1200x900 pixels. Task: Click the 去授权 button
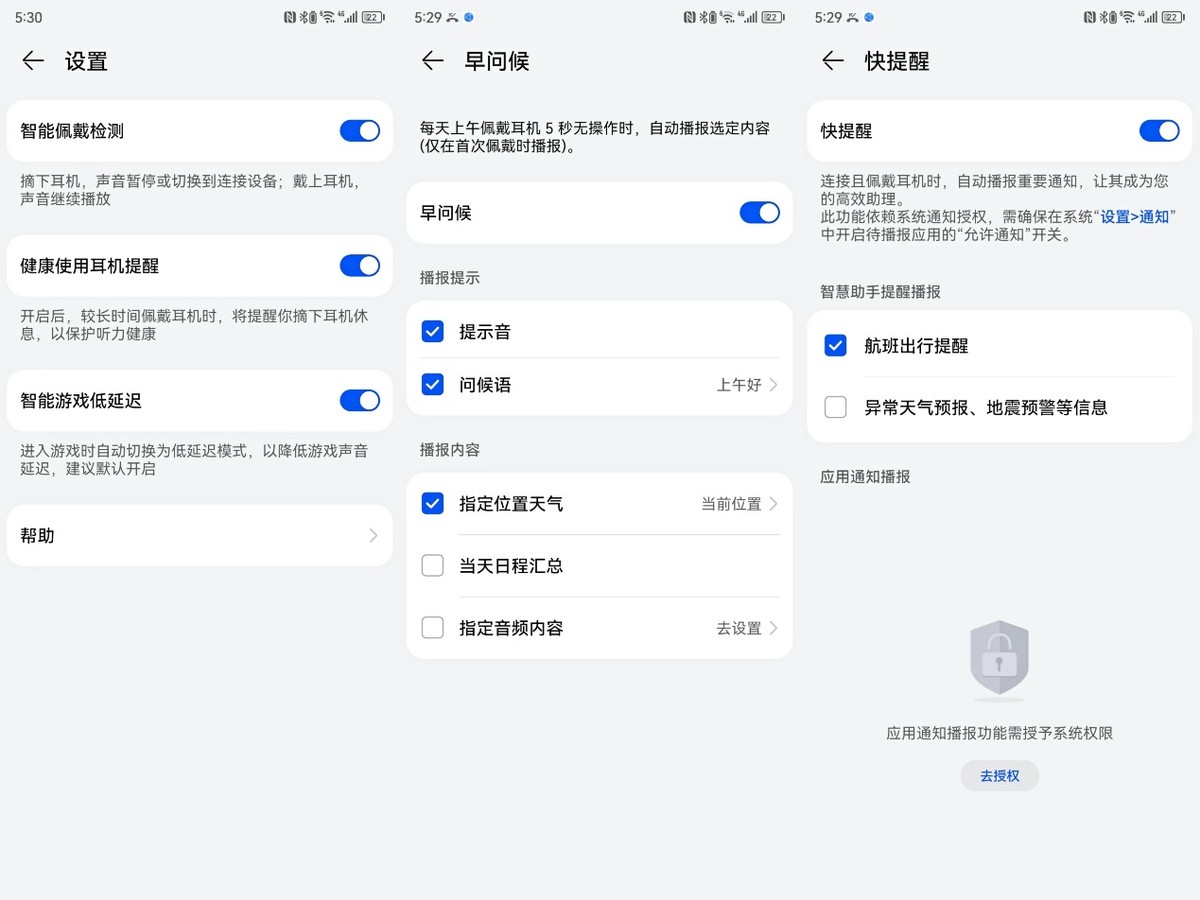pos(999,775)
